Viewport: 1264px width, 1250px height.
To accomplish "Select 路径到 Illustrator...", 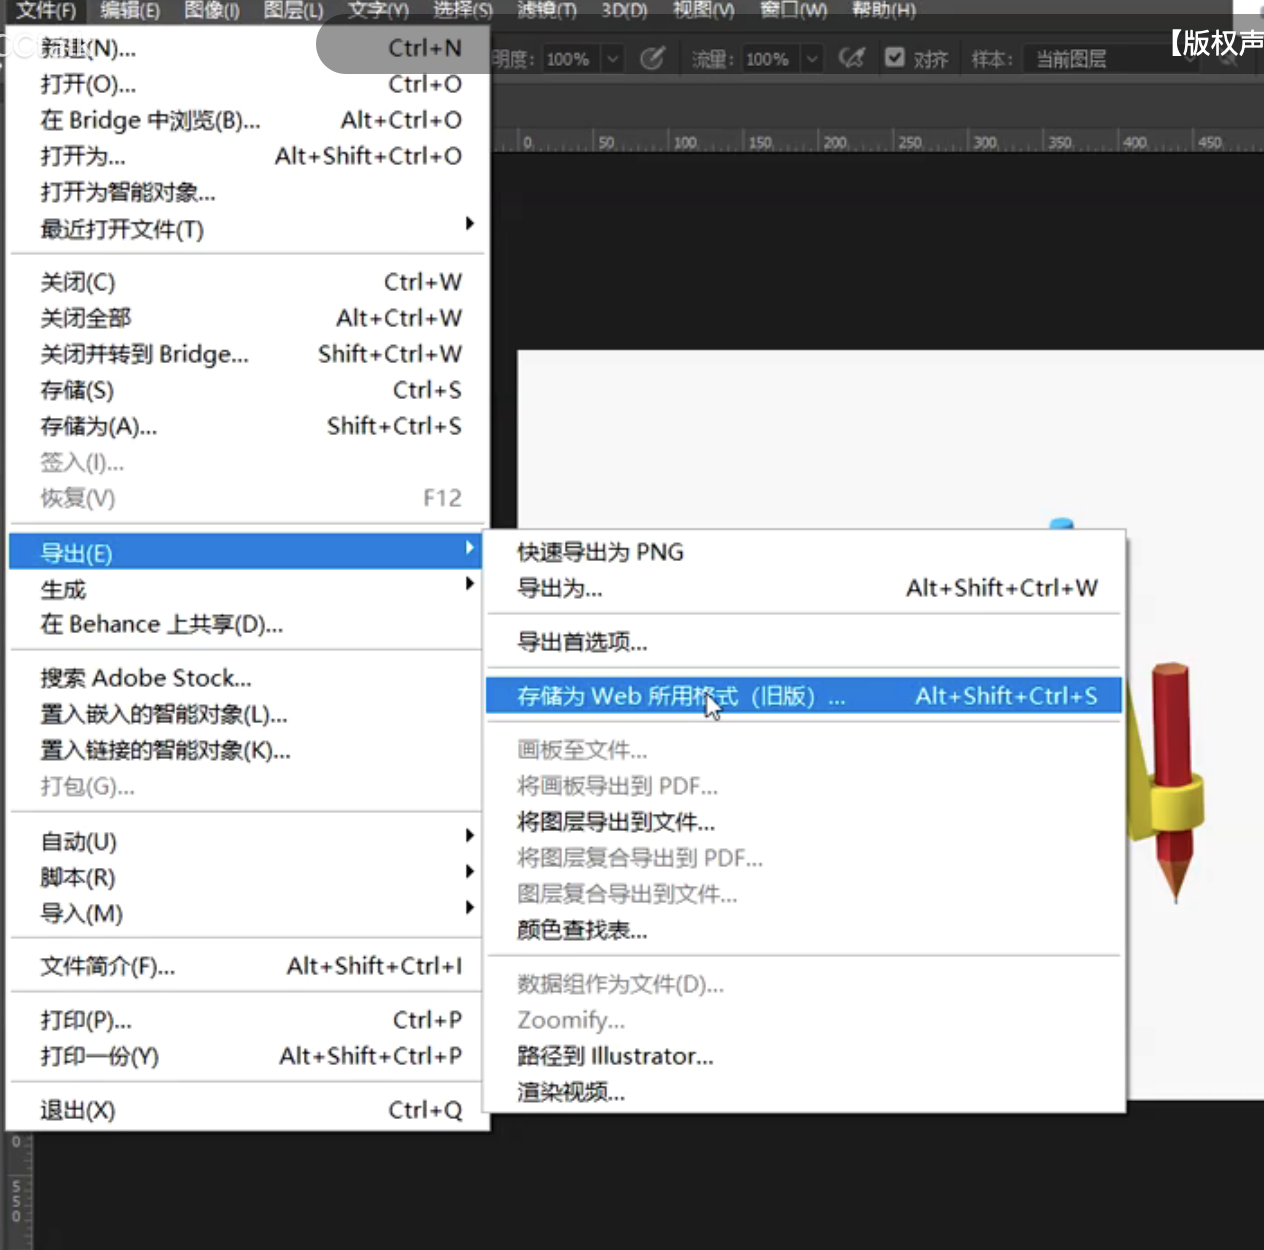I will [803, 1056].
